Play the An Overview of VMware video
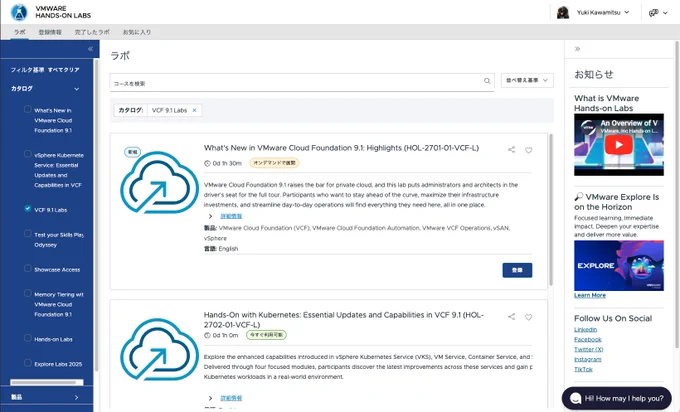 point(618,145)
